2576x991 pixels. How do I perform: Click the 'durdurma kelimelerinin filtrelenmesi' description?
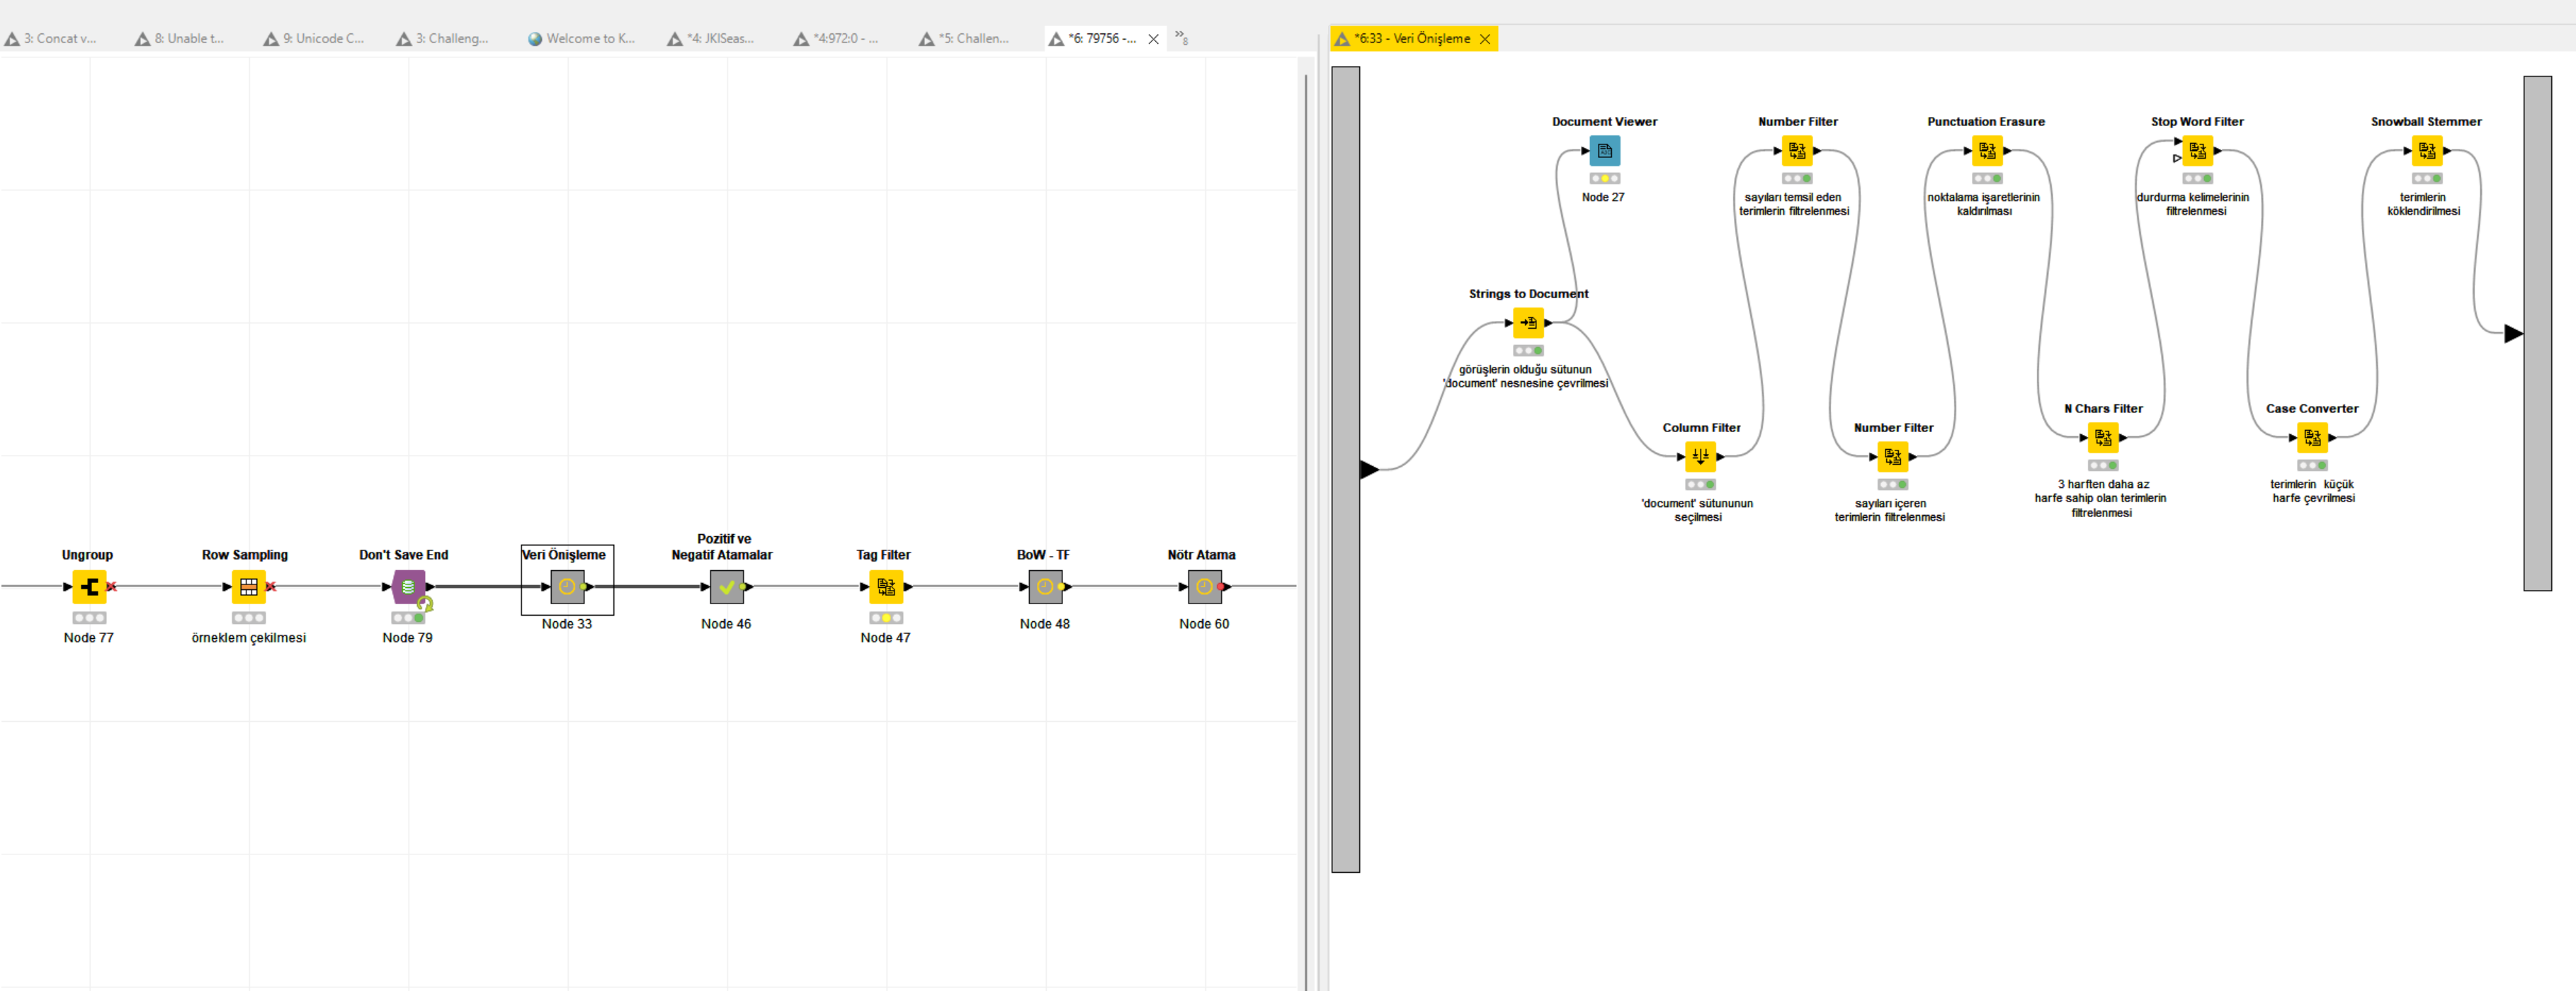point(2193,204)
